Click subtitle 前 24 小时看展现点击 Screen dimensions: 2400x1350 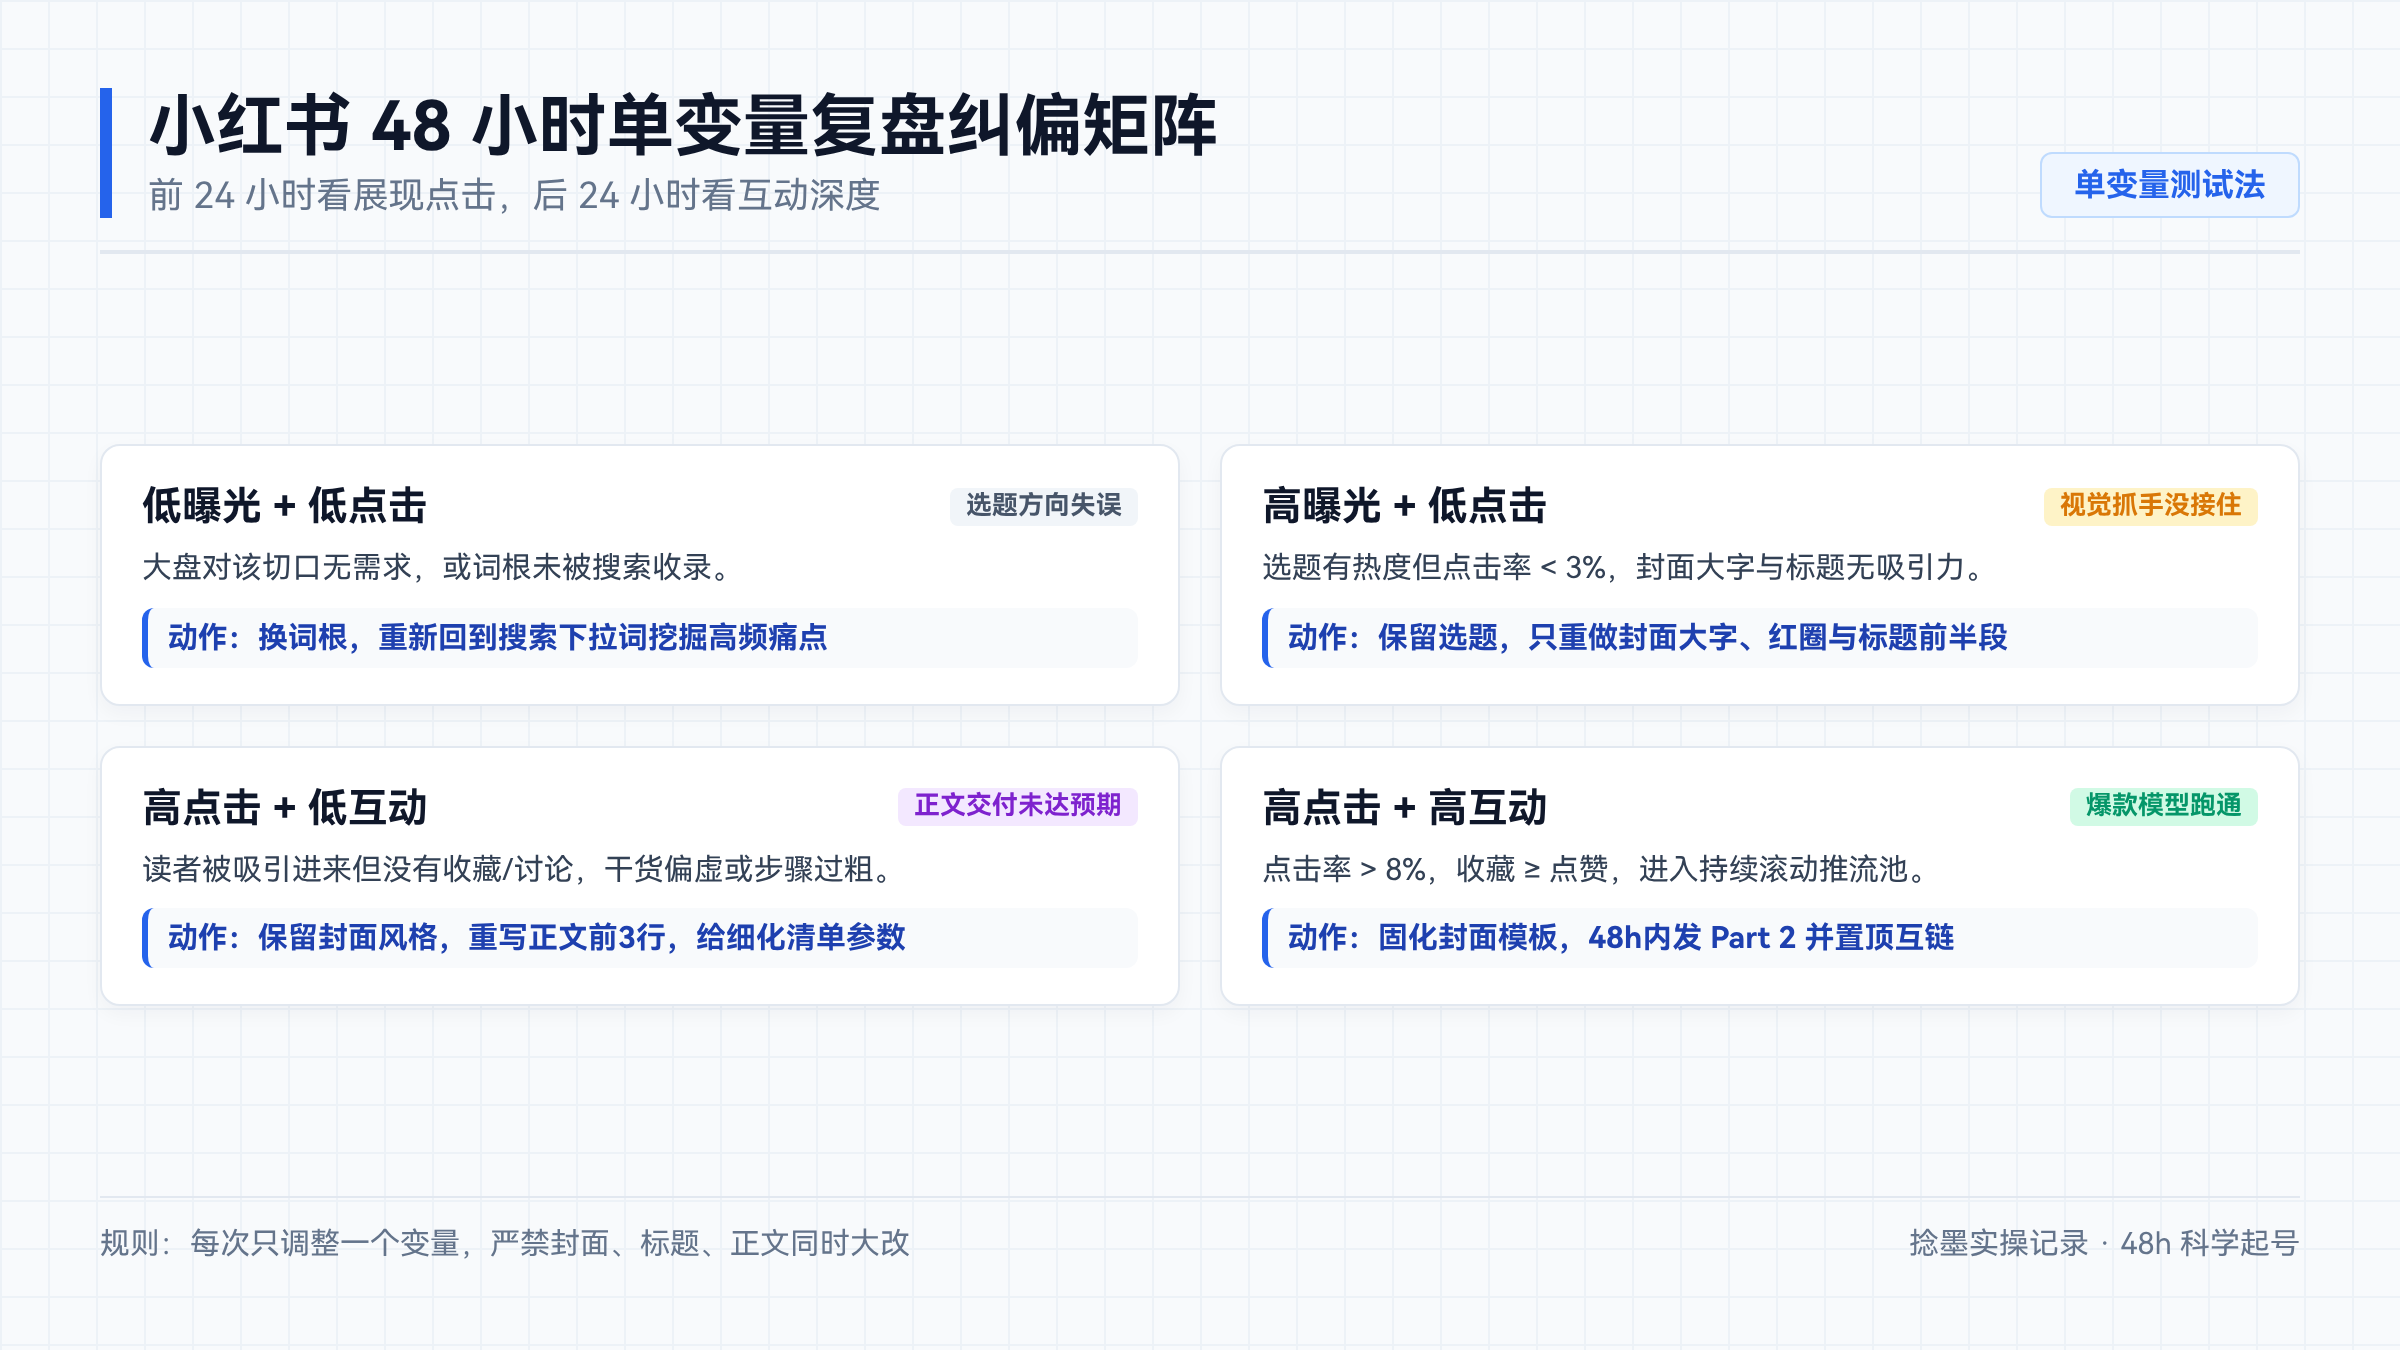click(323, 195)
